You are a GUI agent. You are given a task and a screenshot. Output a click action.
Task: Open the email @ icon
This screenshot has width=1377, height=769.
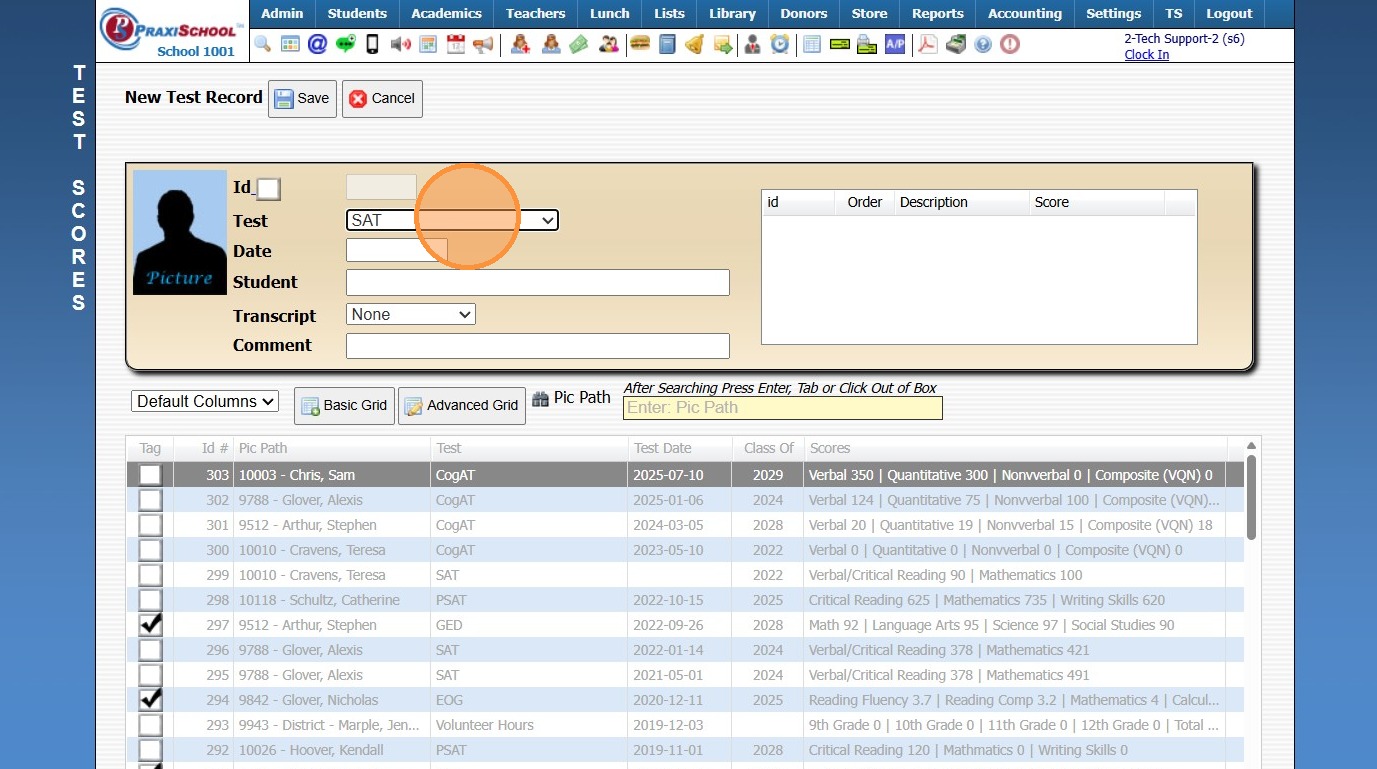pos(317,44)
